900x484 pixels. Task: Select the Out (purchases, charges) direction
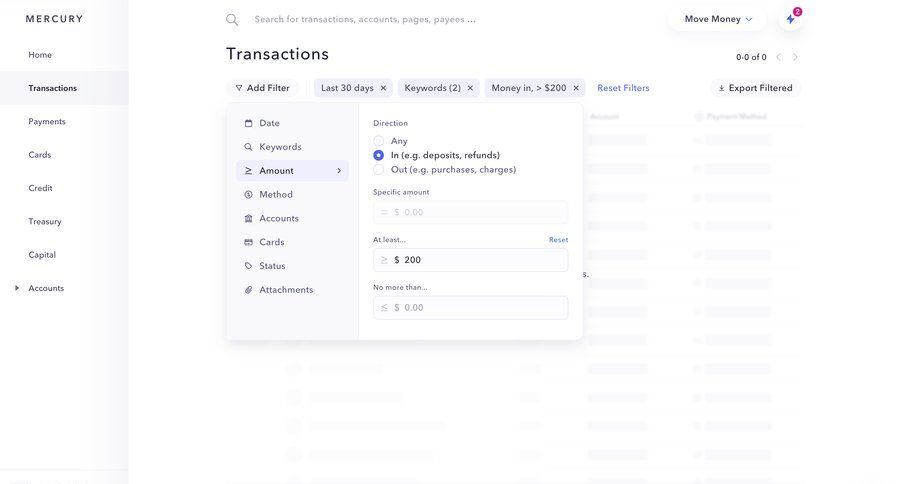click(378, 169)
